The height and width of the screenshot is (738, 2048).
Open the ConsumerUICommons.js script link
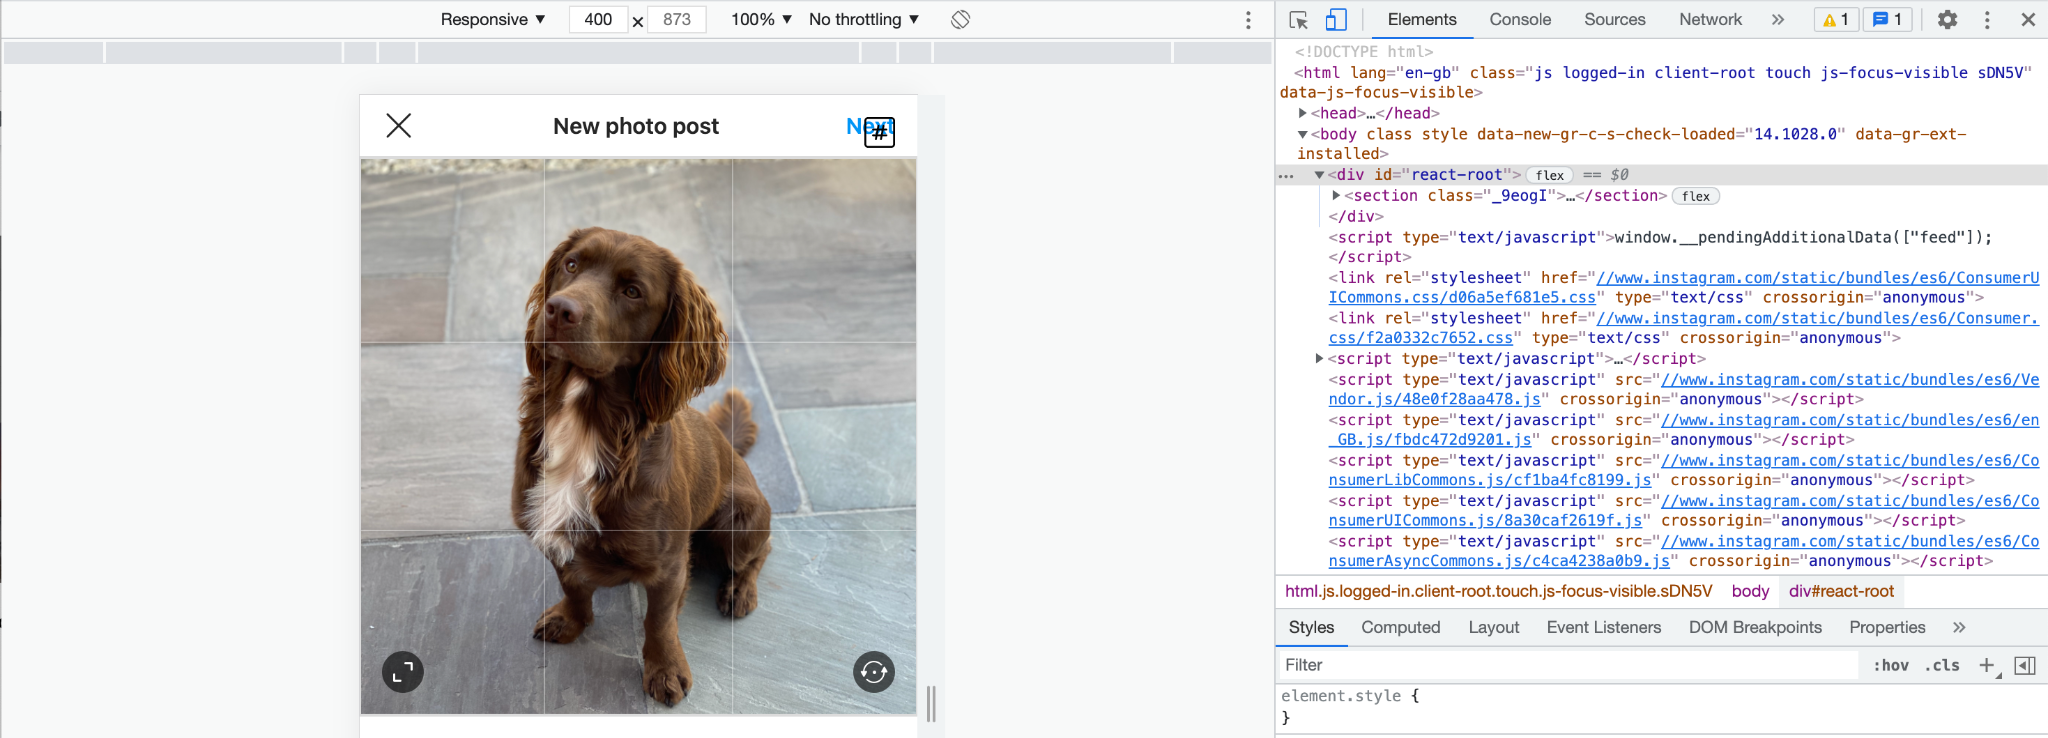pyautogui.click(x=1684, y=511)
